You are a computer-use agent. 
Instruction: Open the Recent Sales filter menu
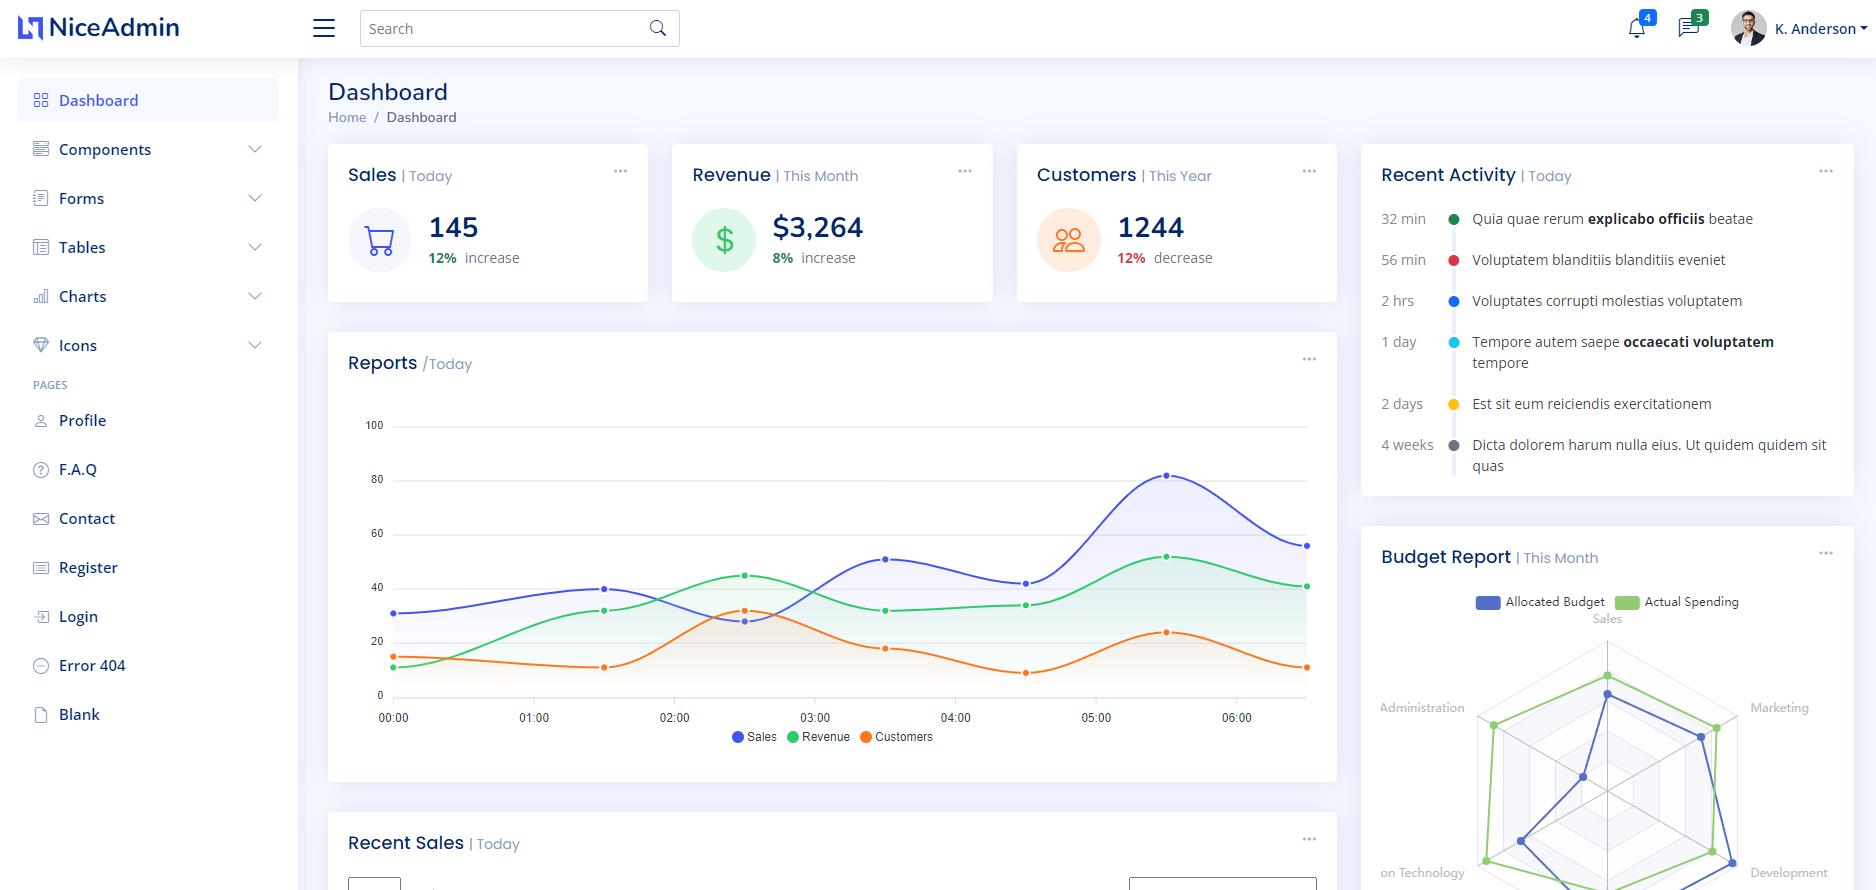tap(1309, 839)
